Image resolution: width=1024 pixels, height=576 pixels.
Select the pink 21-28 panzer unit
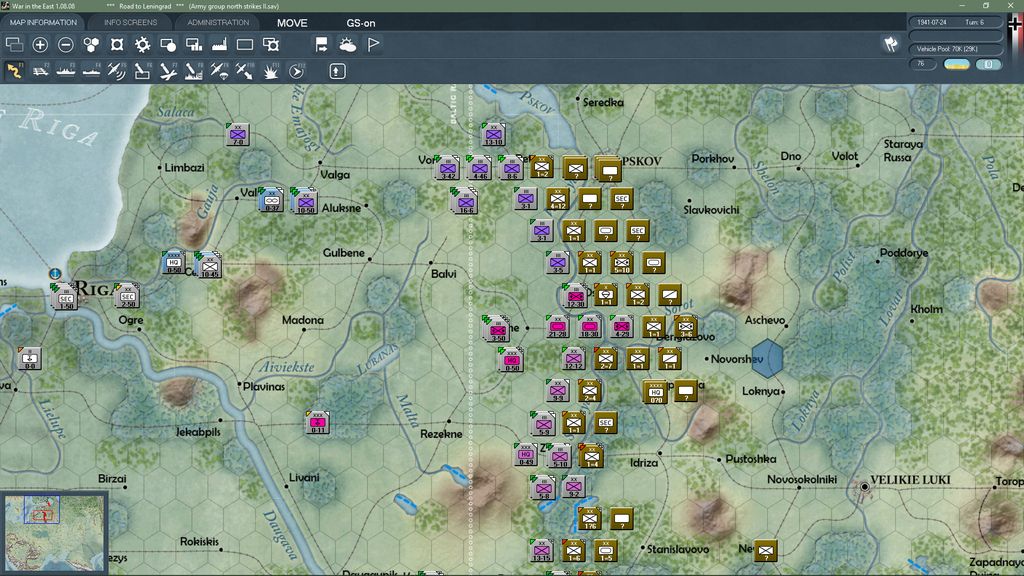557,327
